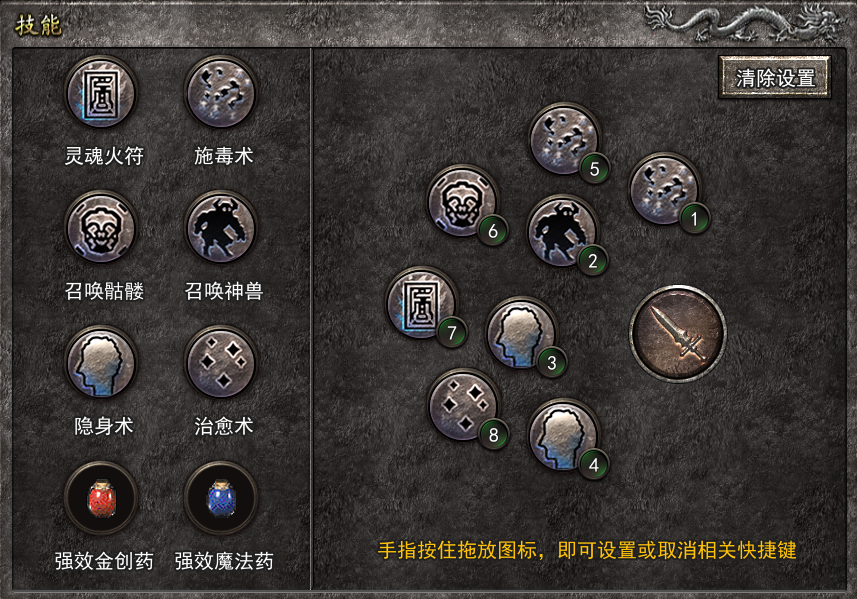Select the blue 强效魔法药 potion
Viewport: 857px width, 599px height.
pos(221,498)
